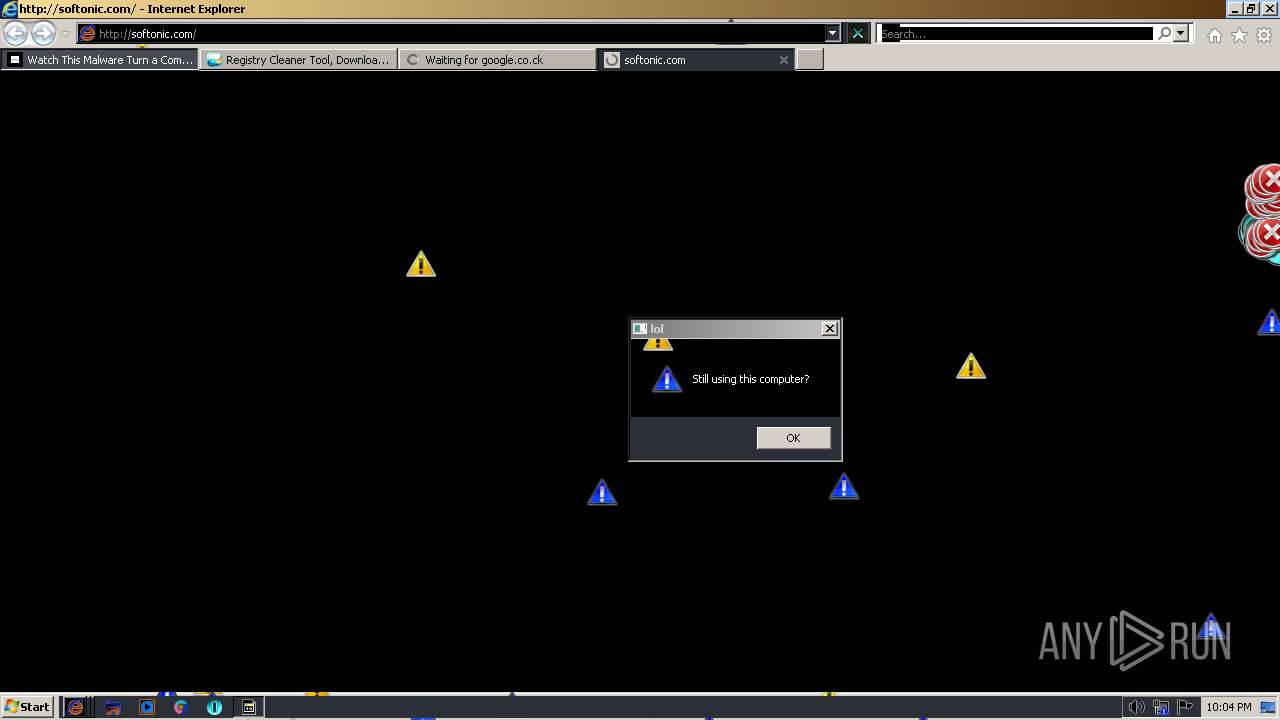The width and height of the screenshot is (1280, 720).
Task: Open Windows Media Player taskbar icon
Action: coord(147,707)
